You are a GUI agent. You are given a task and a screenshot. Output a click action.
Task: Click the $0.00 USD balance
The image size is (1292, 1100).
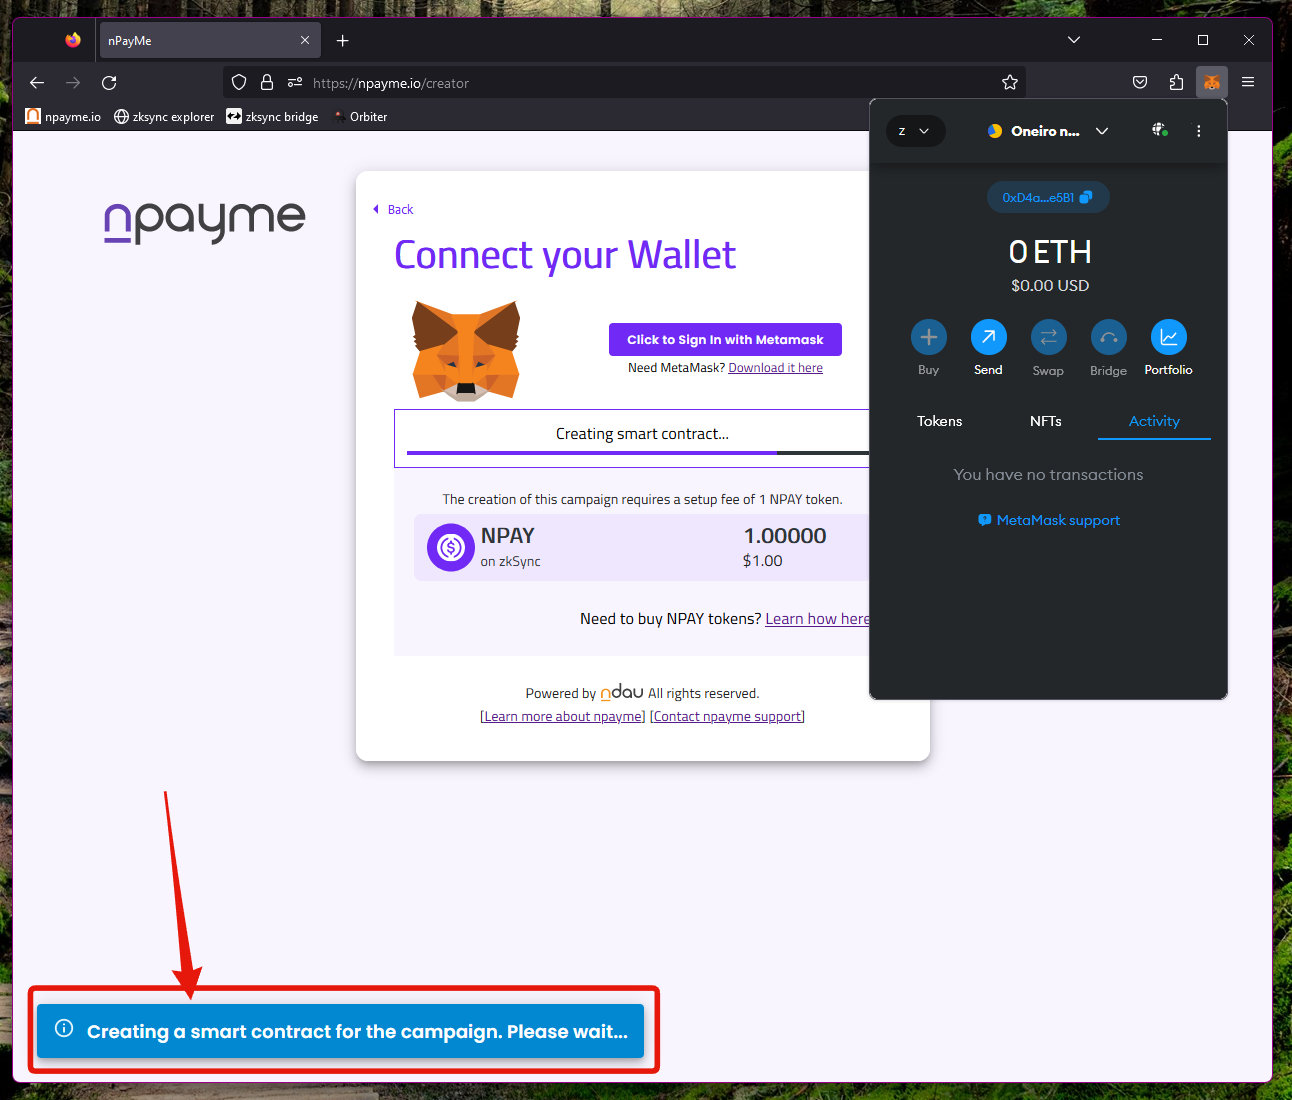(1049, 286)
